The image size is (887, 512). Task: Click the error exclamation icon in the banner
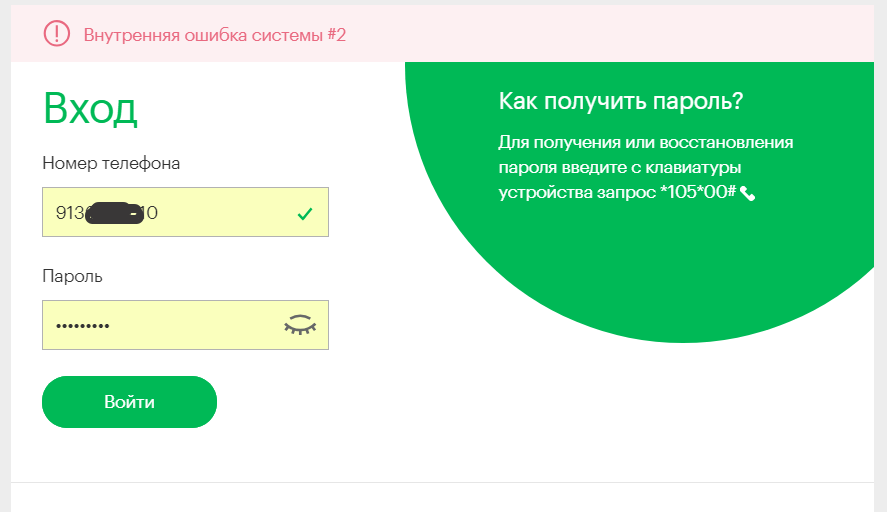coord(57,34)
